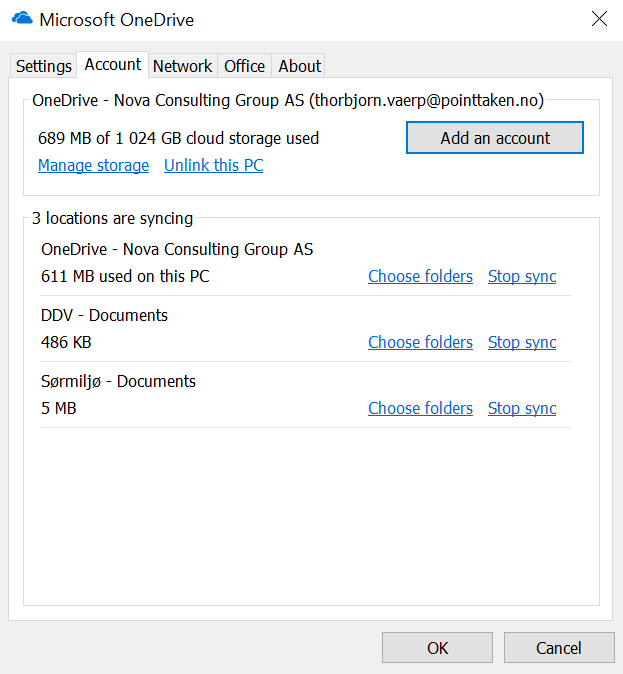Screen dimensions: 623x674
Task: Select the Account tab
Action: point(113,64)
